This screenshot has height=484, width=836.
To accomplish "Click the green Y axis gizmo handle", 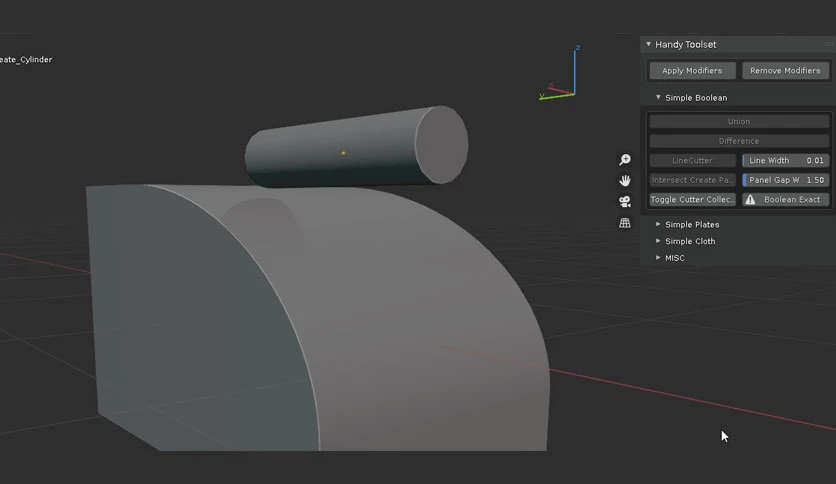I will point(542,96).
